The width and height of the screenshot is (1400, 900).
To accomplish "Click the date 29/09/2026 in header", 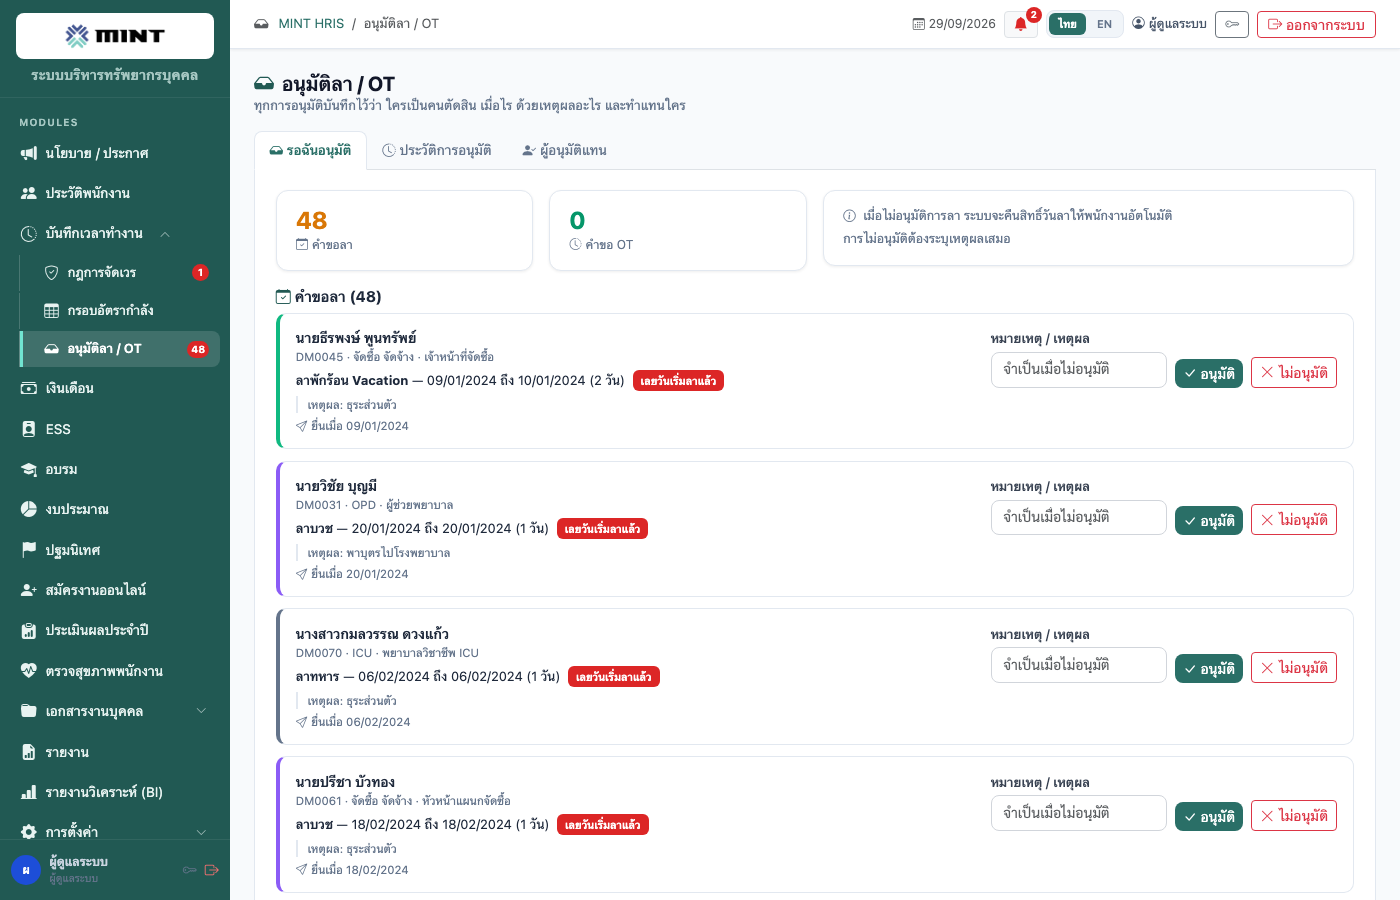I will click(x=954, y=24).
